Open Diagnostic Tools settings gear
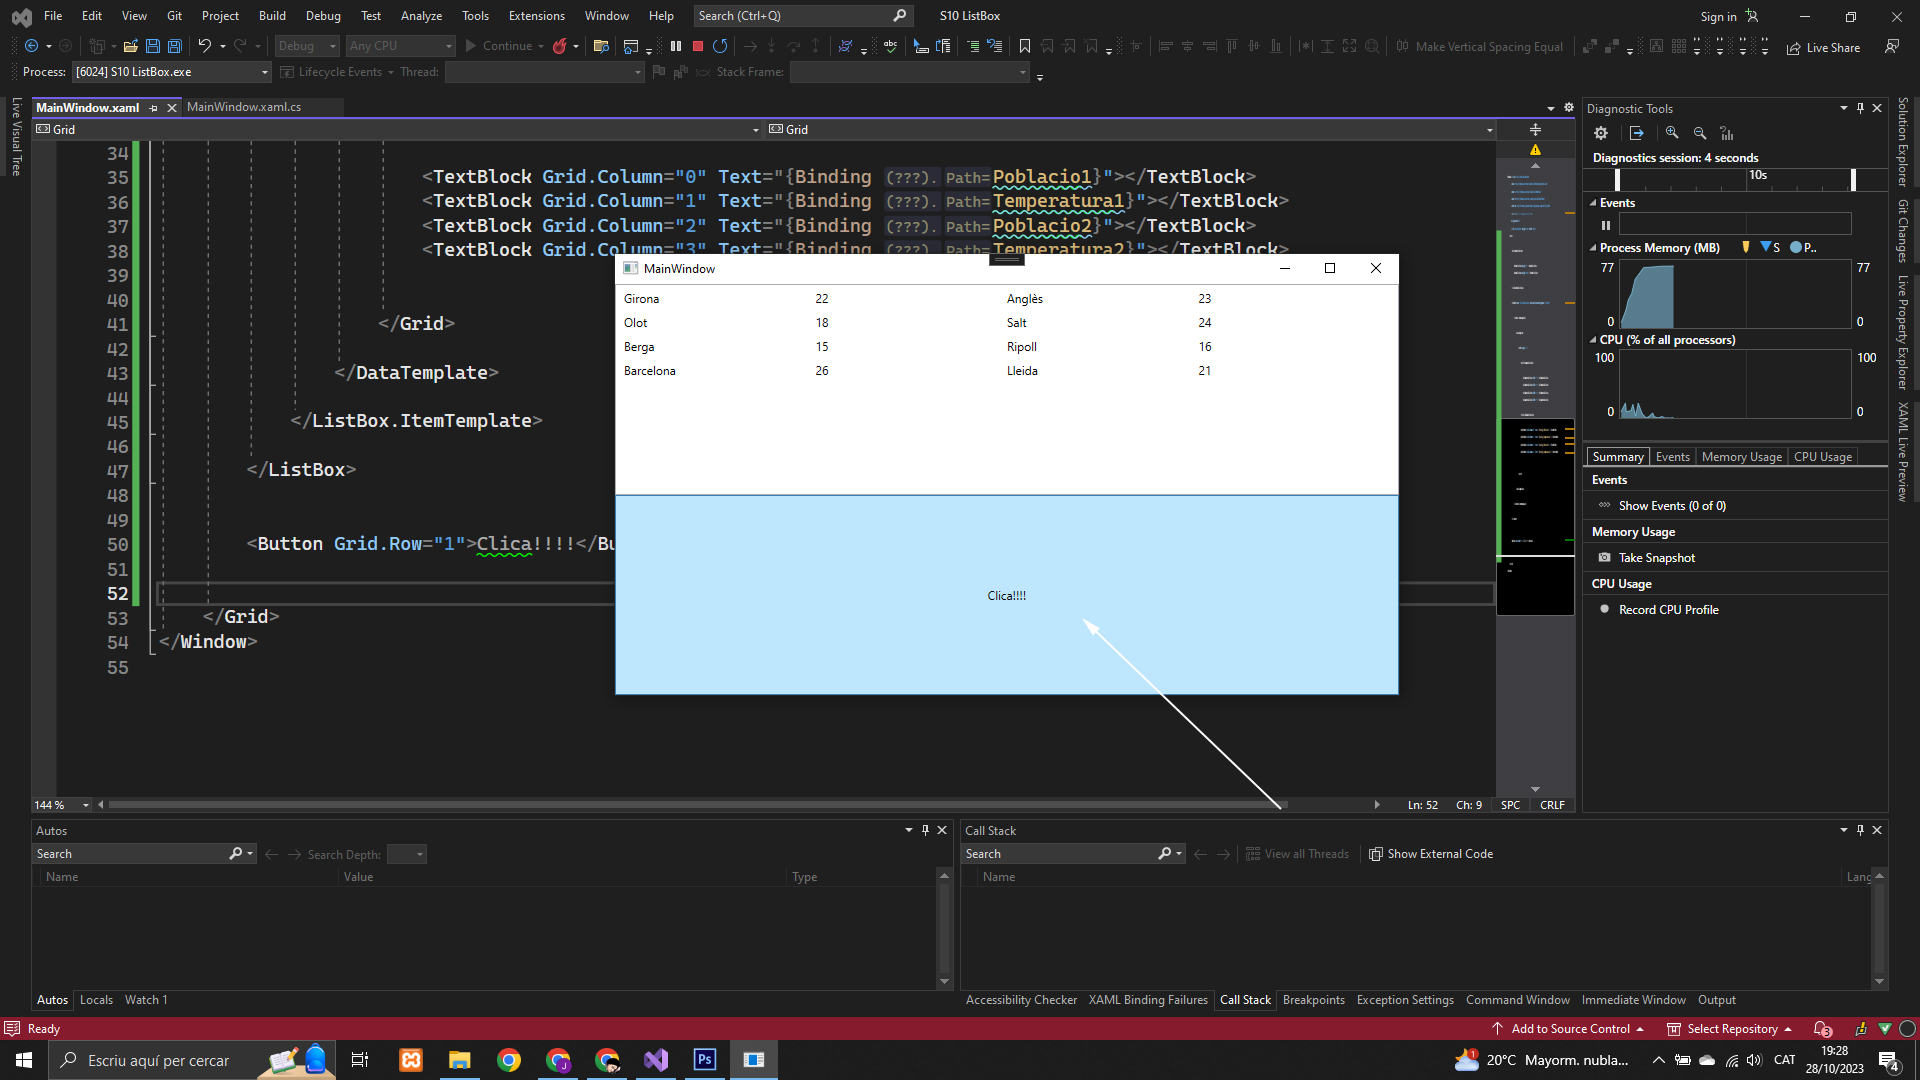This screenshot has width=1920, height=1080. point(1601,133)
